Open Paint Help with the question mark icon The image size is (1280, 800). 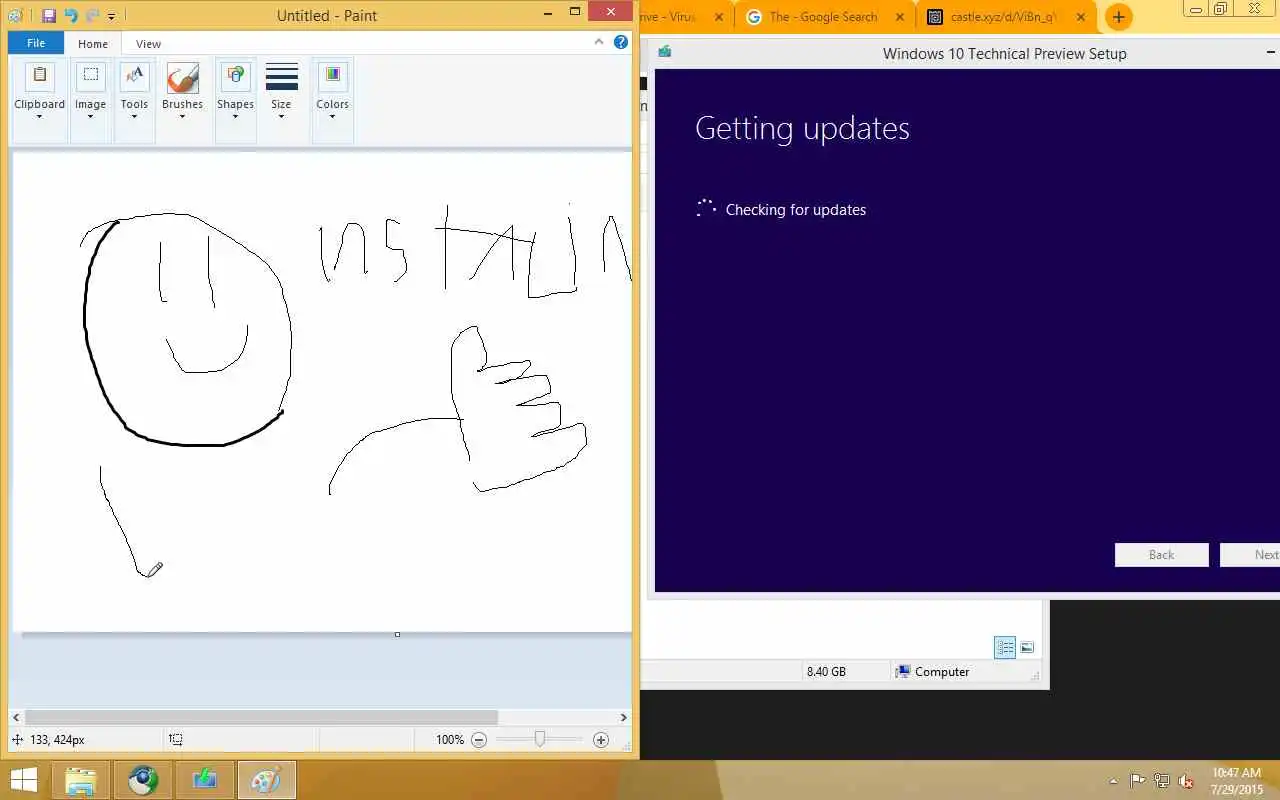click(621, 42)
